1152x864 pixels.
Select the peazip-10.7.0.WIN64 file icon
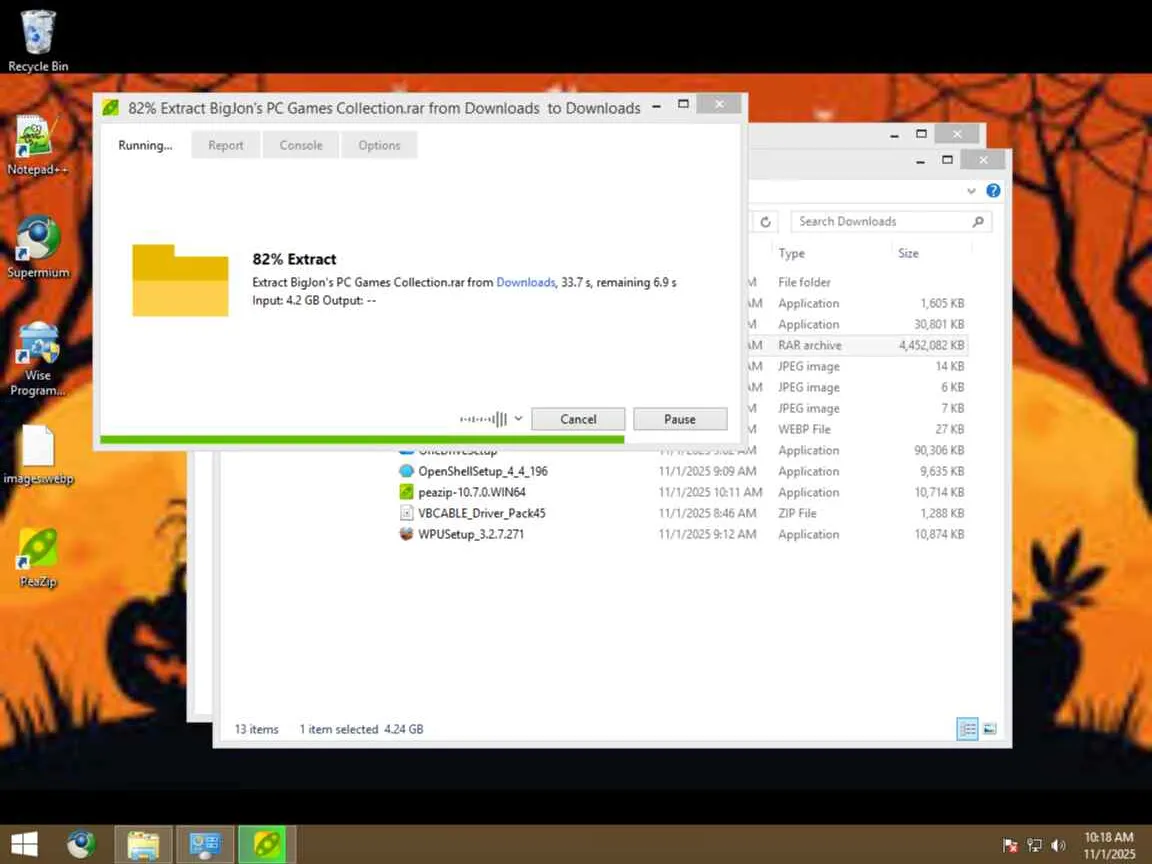pyautogui.click(x=406, y=492)
